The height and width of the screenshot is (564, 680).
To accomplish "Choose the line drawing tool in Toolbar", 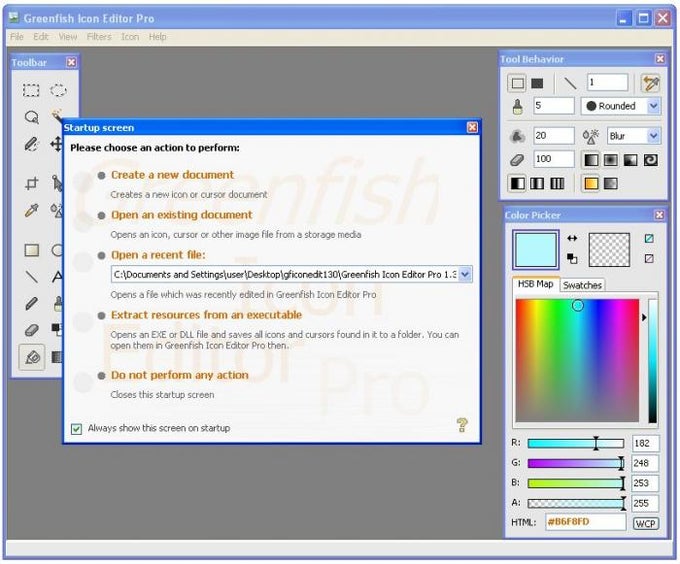I will 31,277.
